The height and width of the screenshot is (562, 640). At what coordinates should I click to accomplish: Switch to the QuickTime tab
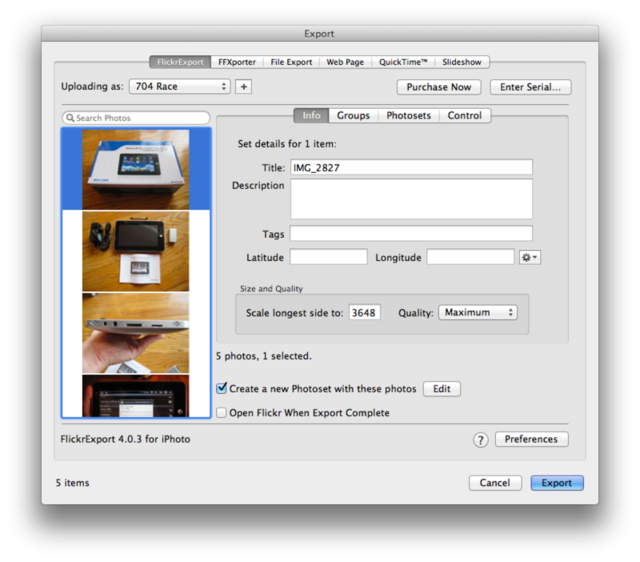pos(403,62)
